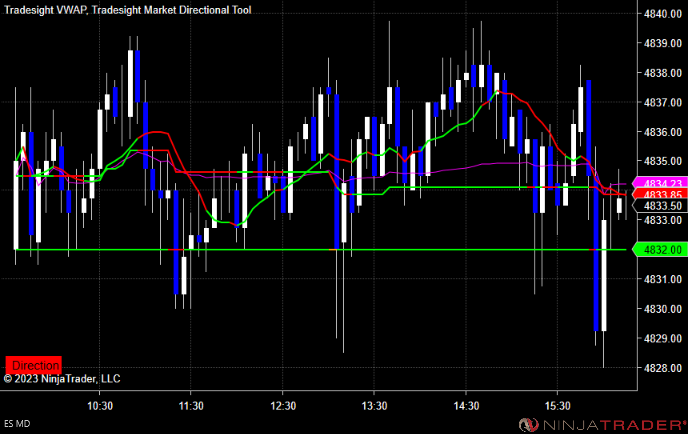The height and width of the screenshot is (434, 688).
Task: Click the 4839.00 price axis label
Action: [x=663, y=43]
